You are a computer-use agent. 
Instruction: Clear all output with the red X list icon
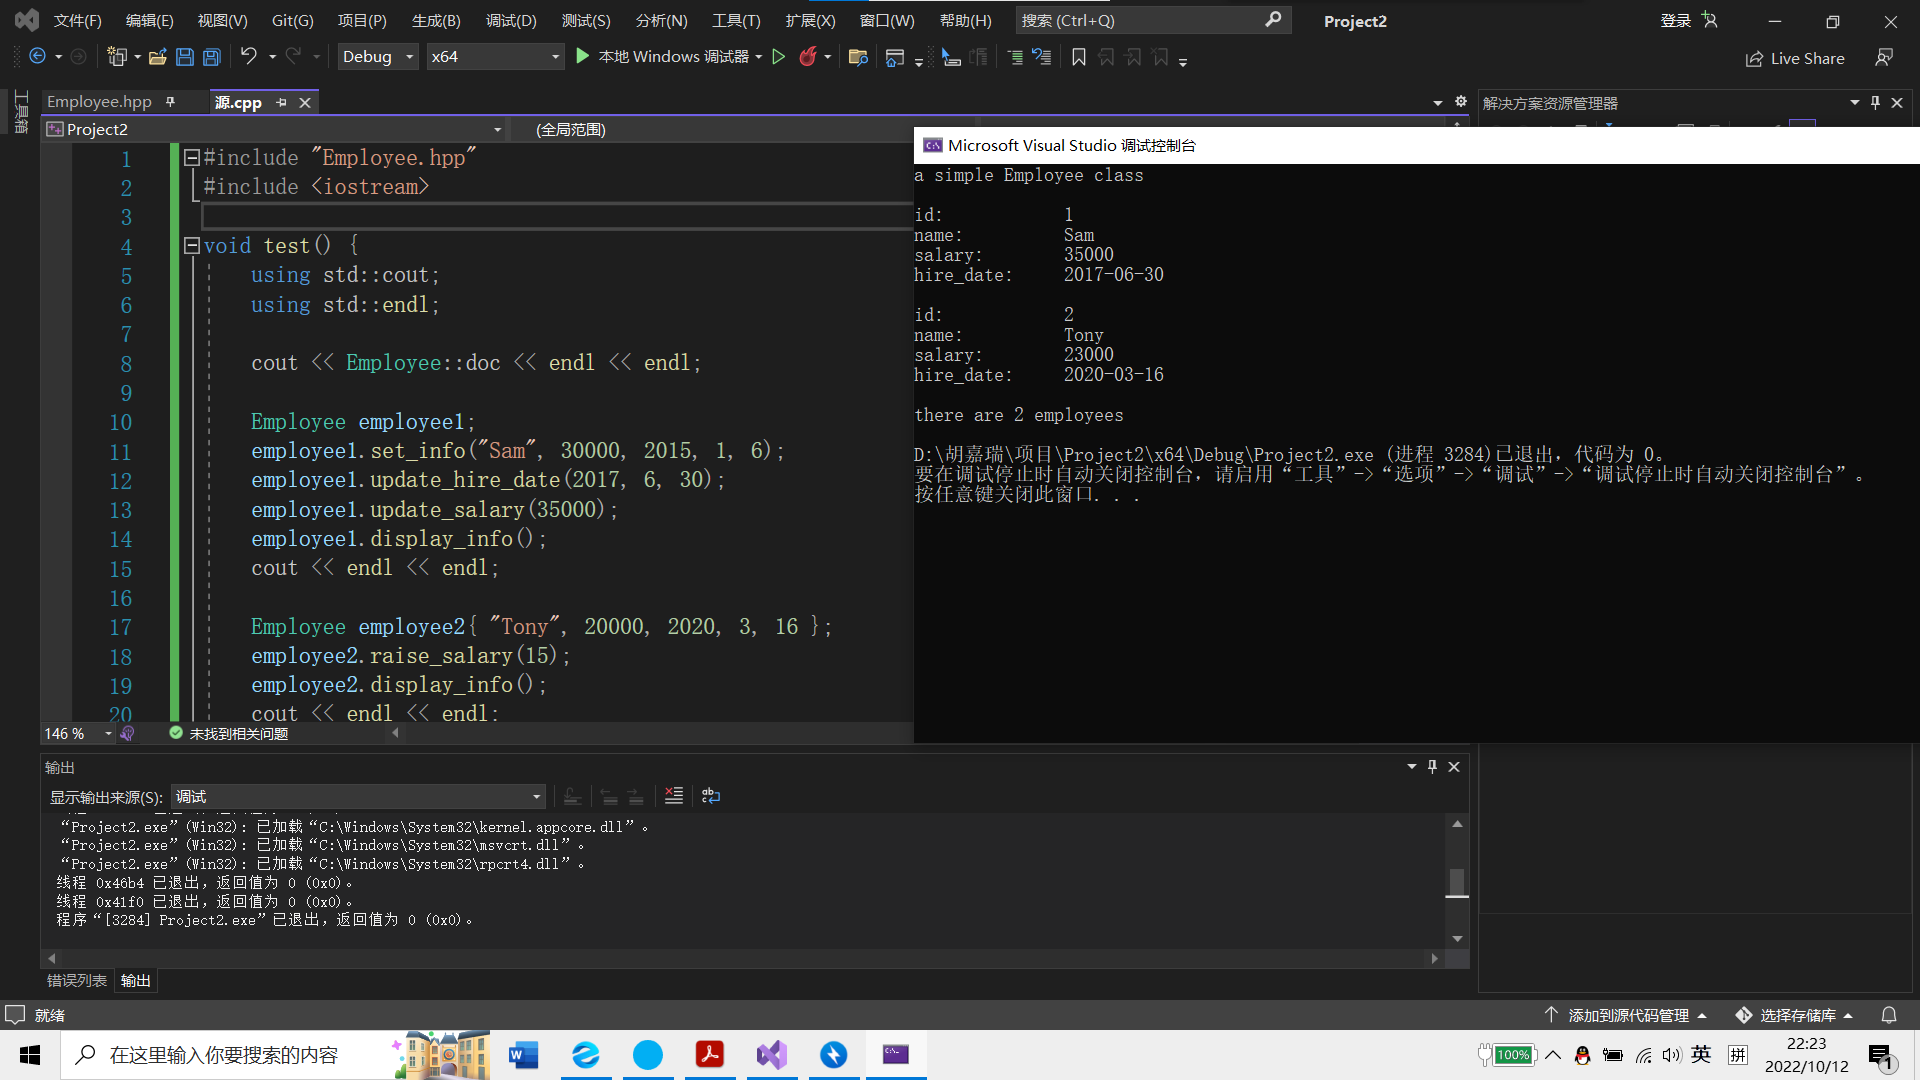674,796
